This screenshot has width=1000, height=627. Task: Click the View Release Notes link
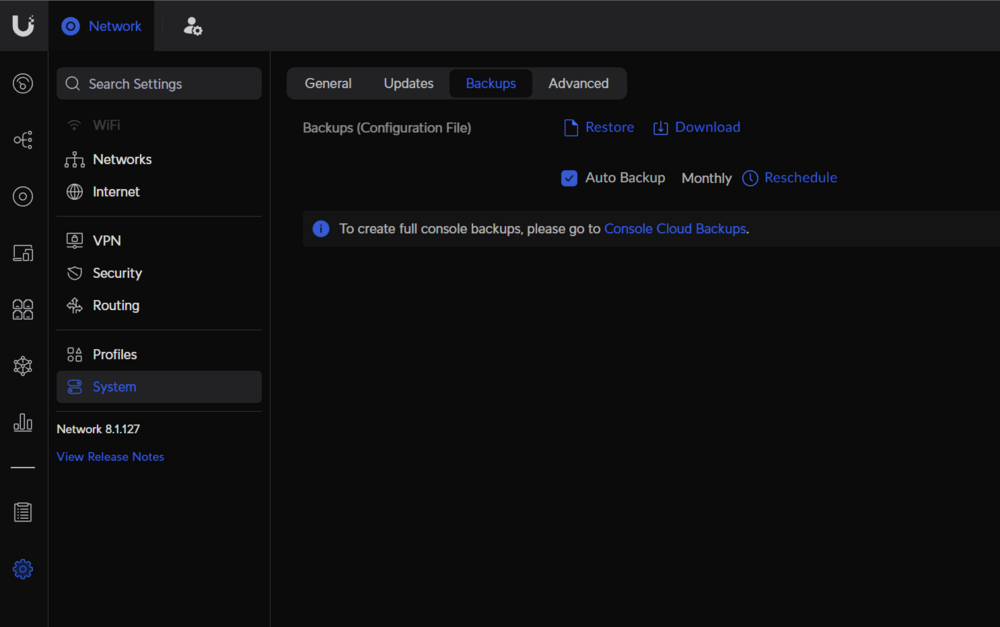[110, 457]
